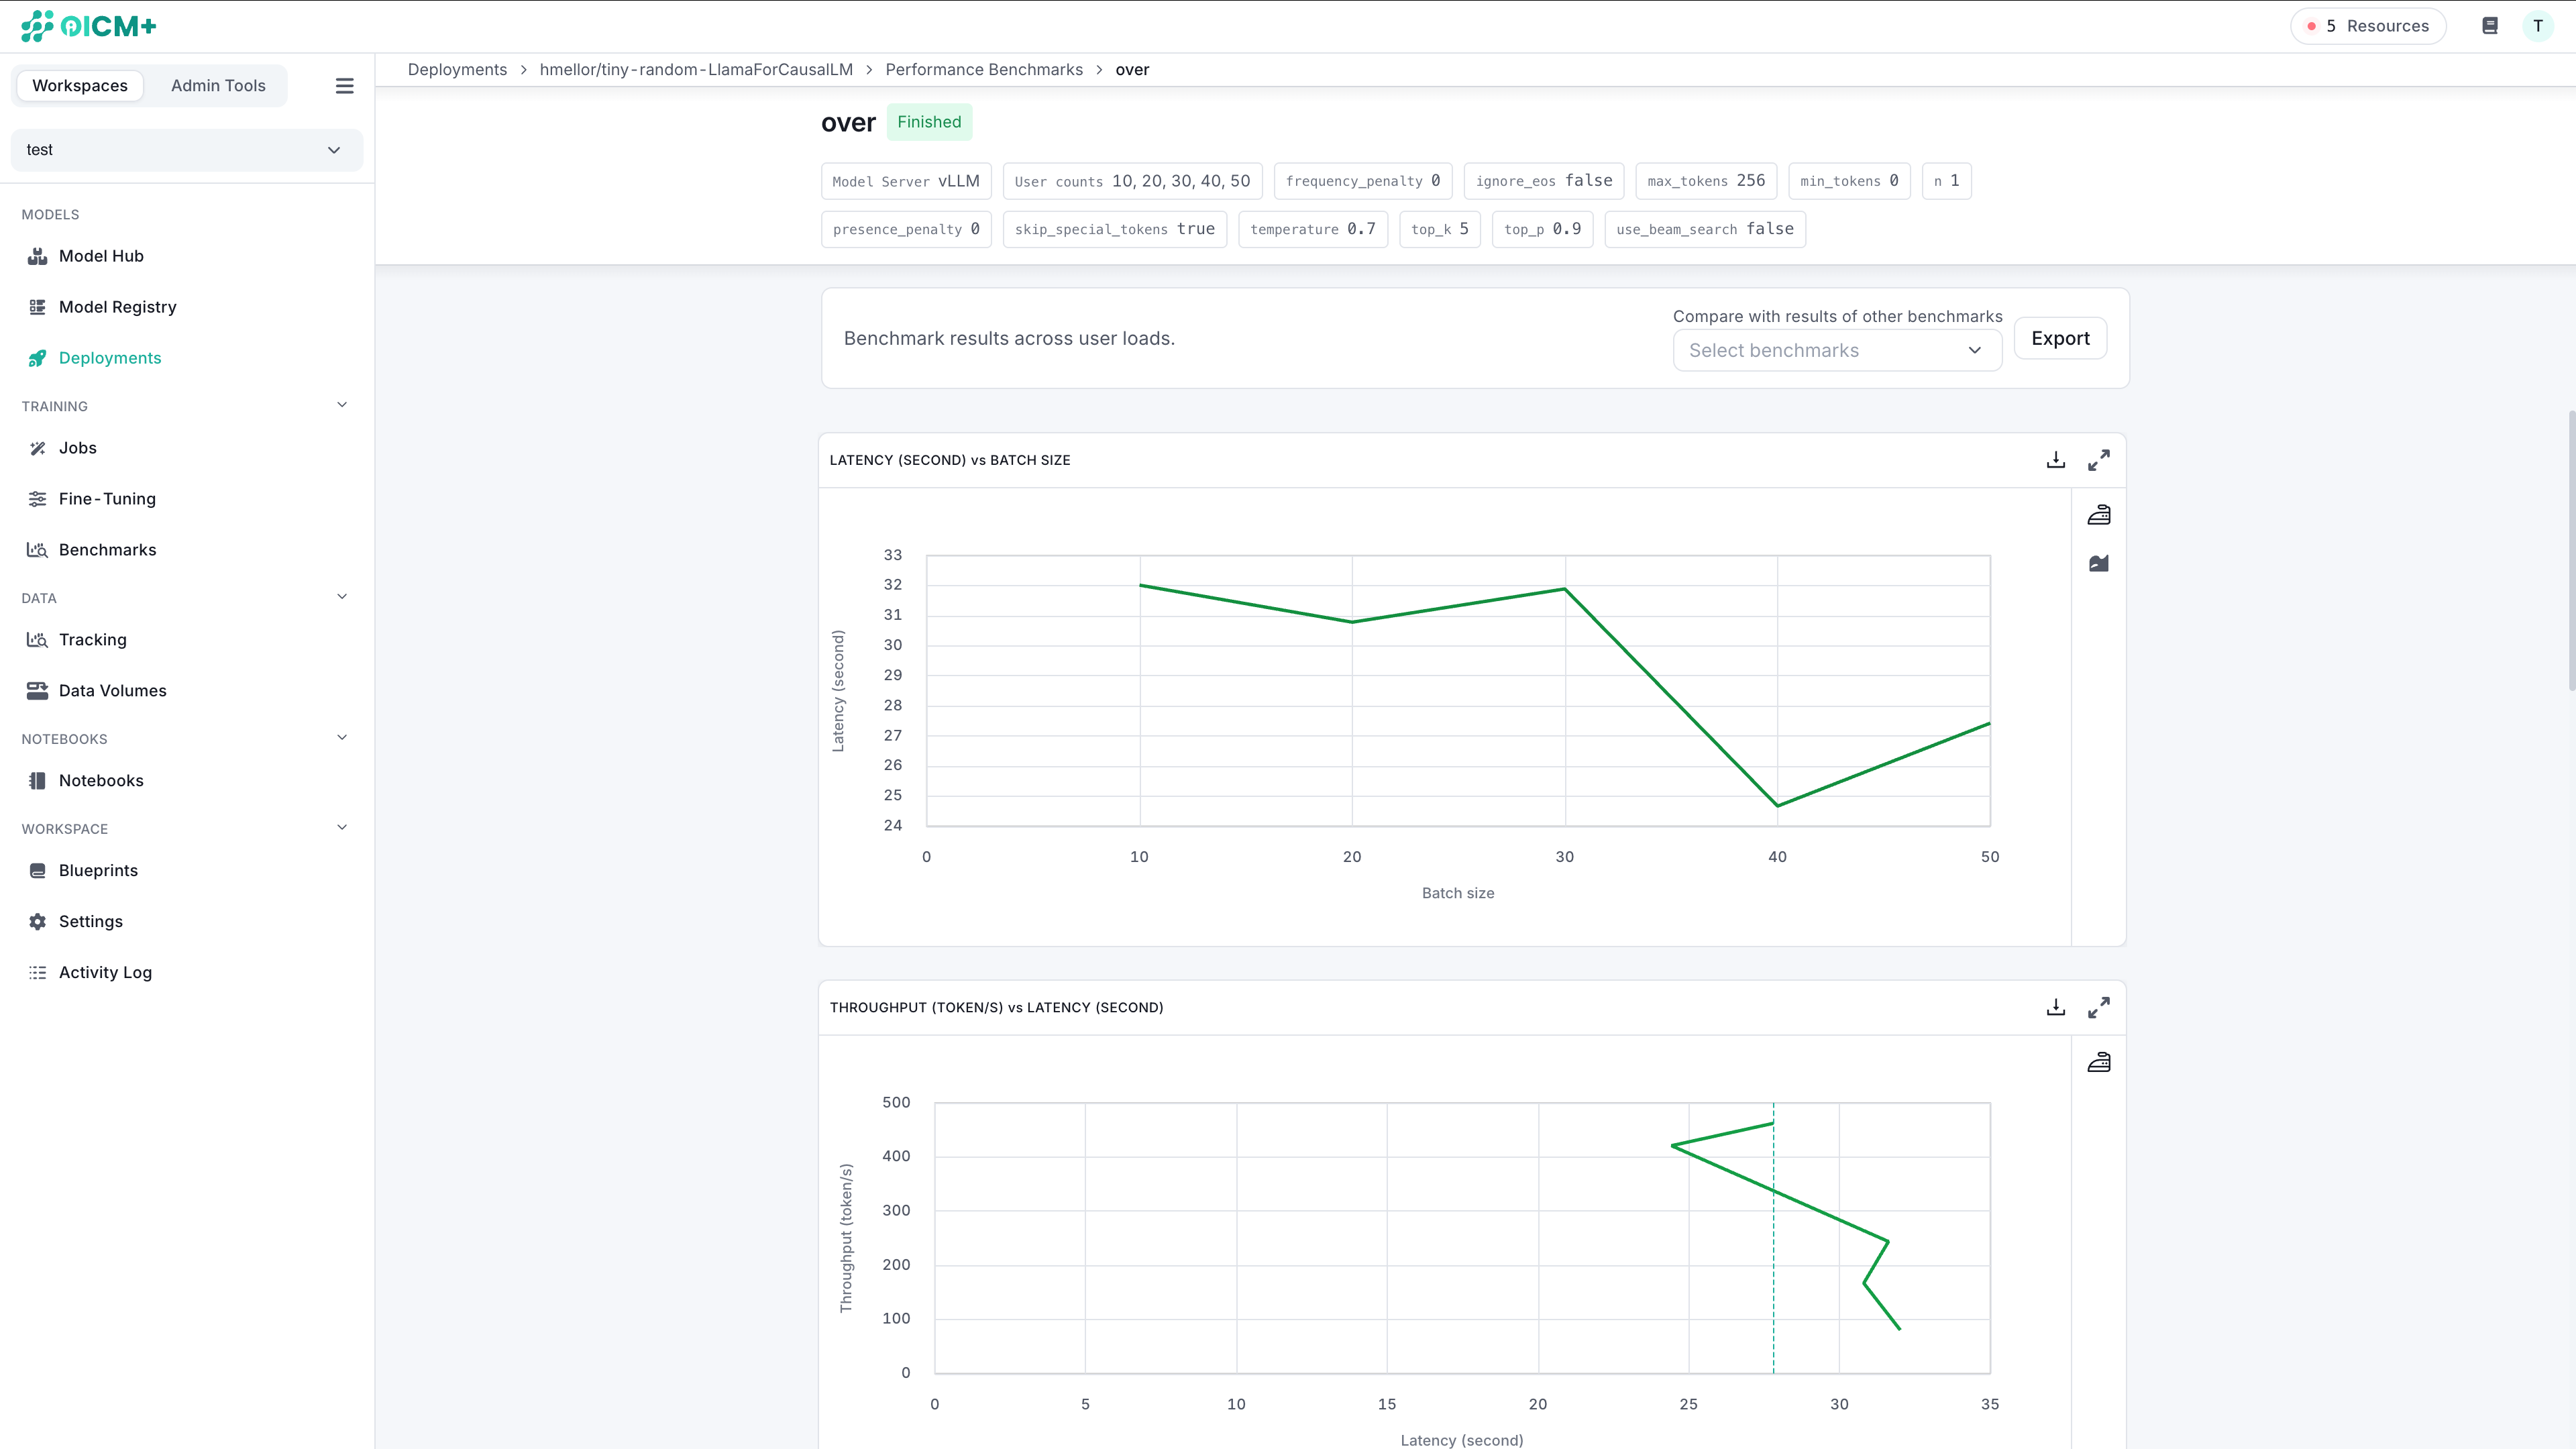Viewport: 2576px width, 1449px height.
Task: Click the Finished status badge
Action: [929, 122]
